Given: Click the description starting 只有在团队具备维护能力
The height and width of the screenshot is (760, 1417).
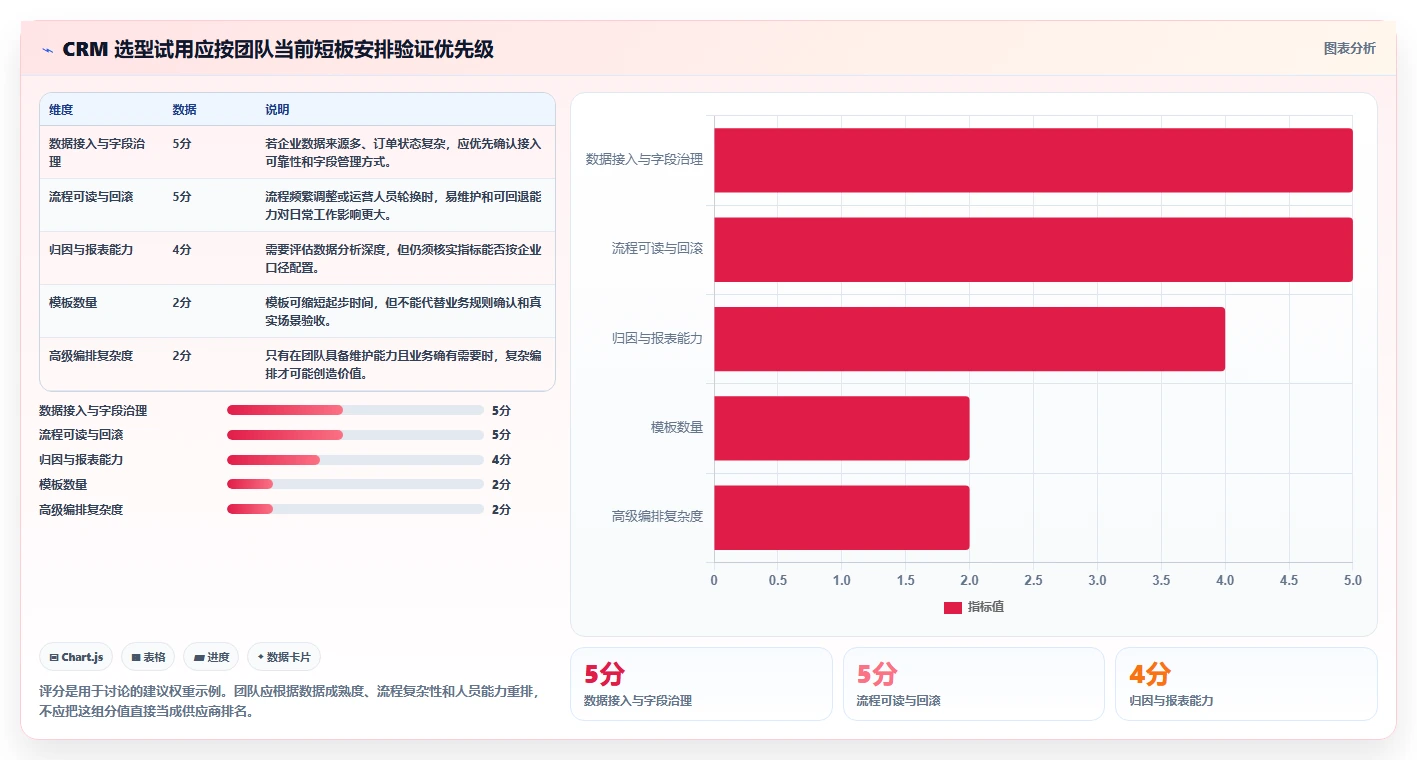Looking at the screenshot, I should pyautogui.click(x=404, y=365).
